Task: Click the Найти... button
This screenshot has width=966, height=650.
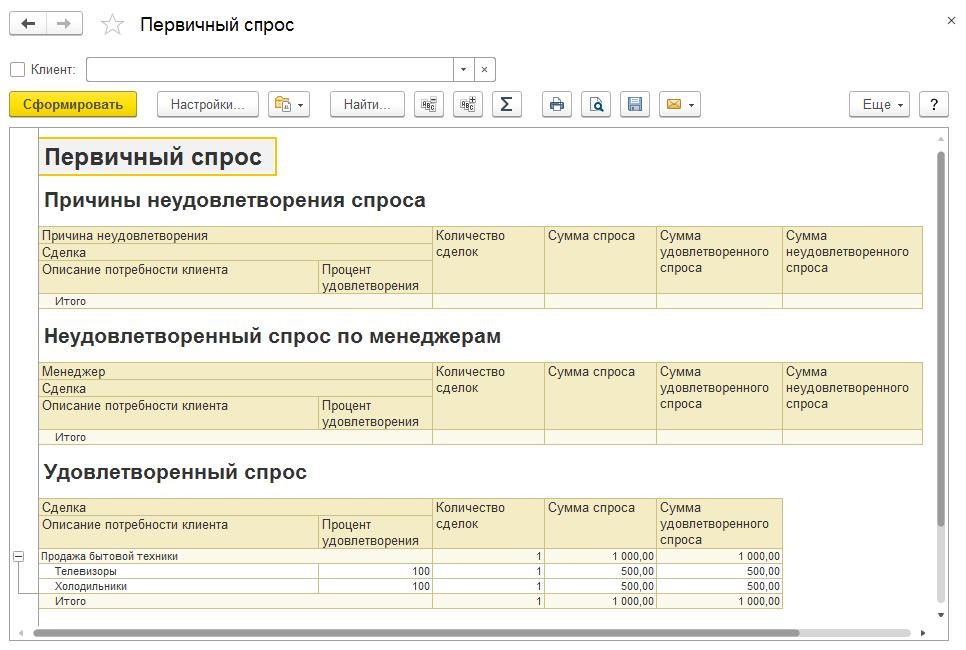Action: pyautogui.click(x=367, y=105)
